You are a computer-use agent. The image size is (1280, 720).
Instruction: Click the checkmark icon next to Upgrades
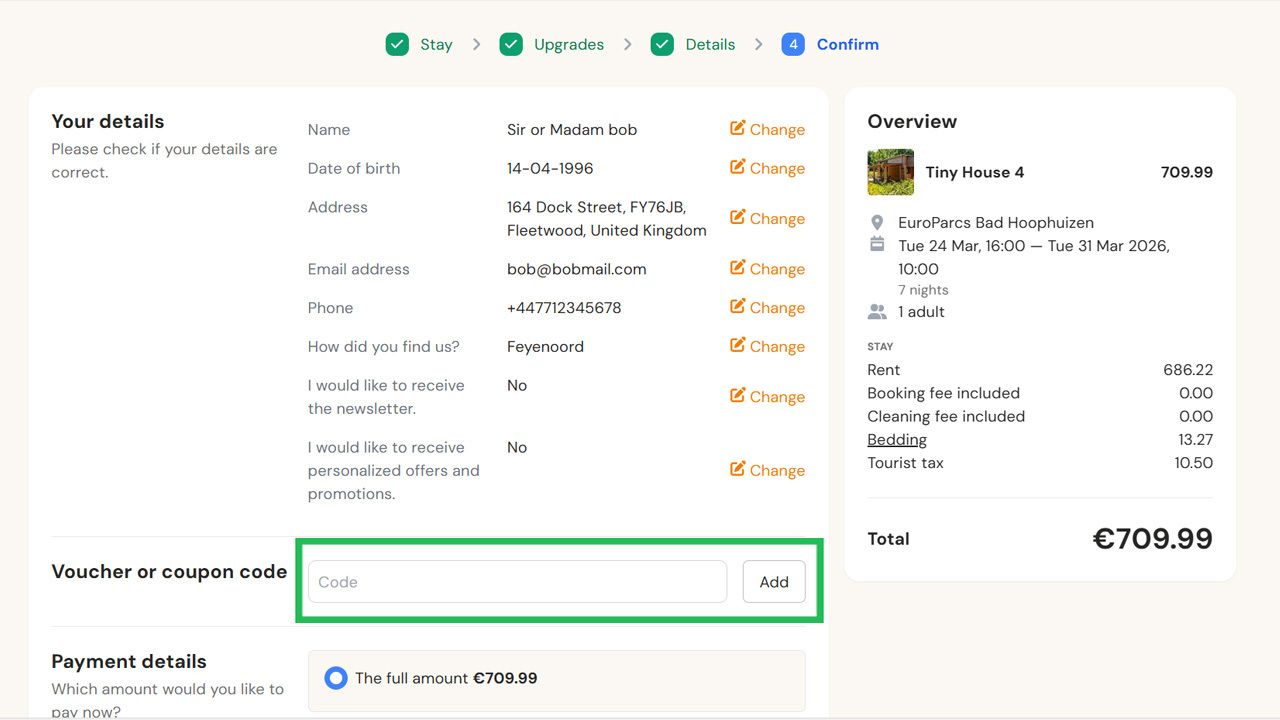[511, 44]
